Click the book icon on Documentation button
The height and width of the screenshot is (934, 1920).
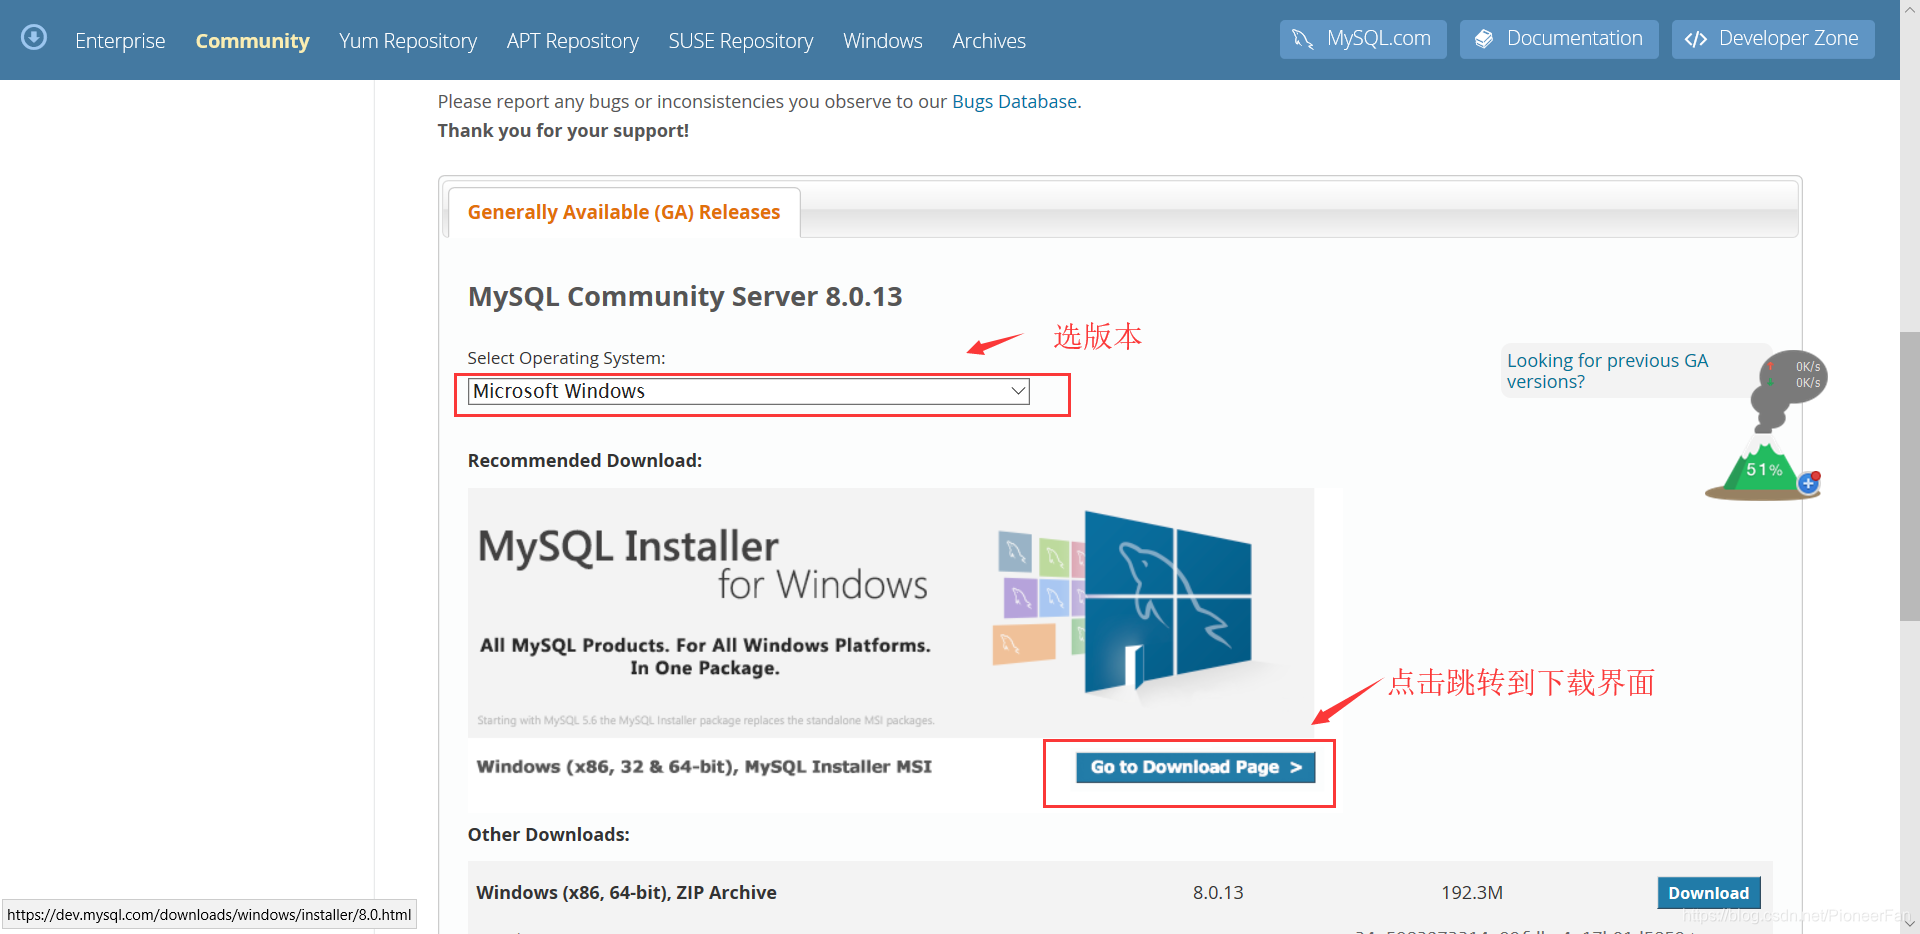[1484, 39]
